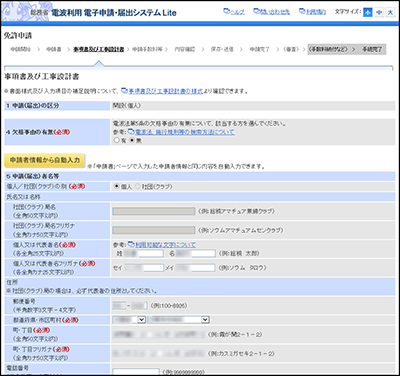400x376 pixels.
Task: Set font size to 中
Action: pos(379,12)
